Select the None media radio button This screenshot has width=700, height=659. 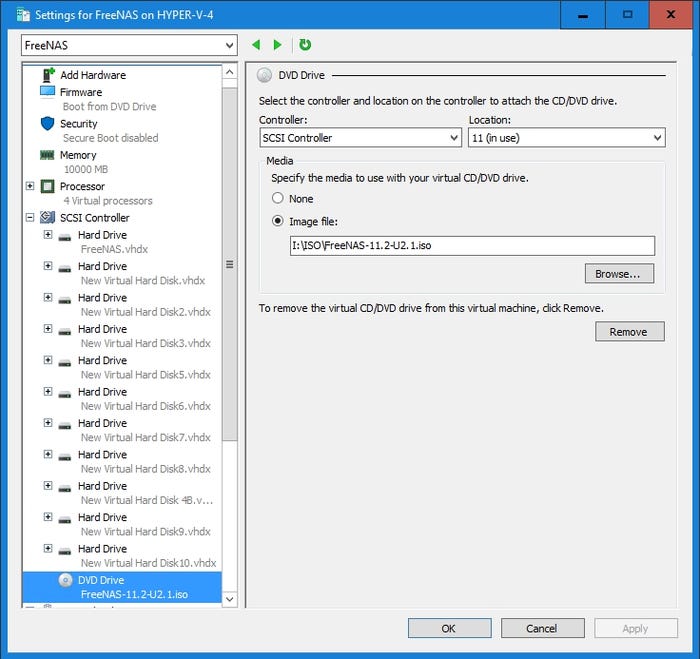point(278,199)
